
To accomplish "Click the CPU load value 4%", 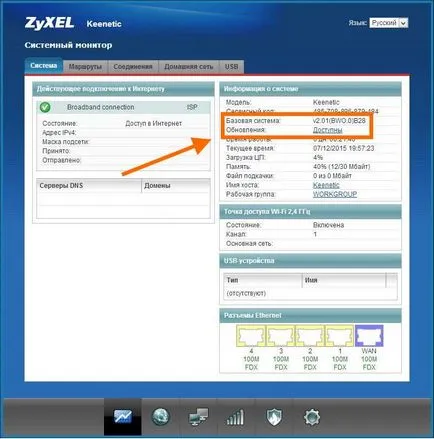I will [x=318, y=157].
